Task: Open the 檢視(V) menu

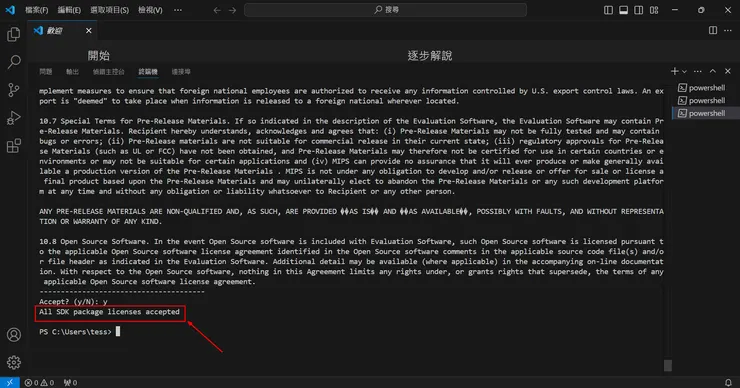Action: [150, 10]
